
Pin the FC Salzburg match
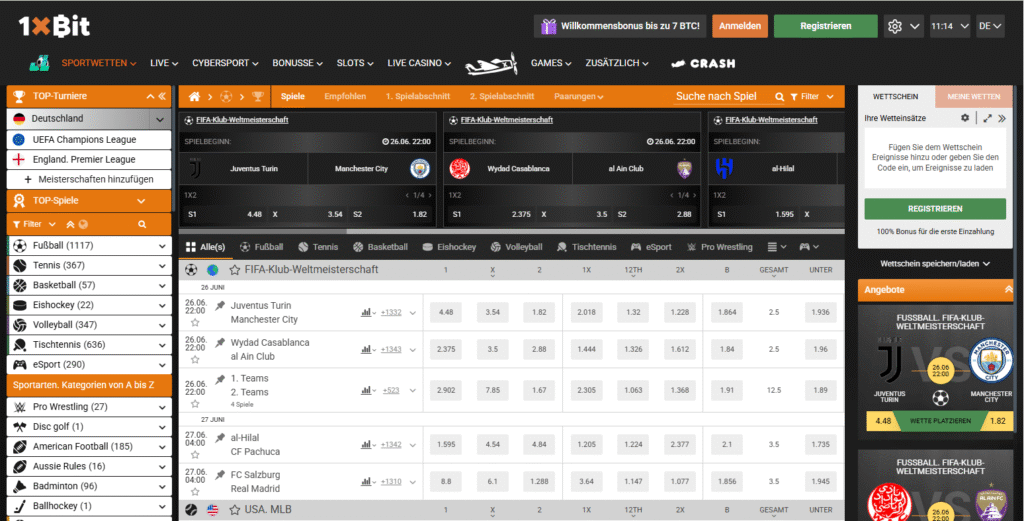point(220,475)
